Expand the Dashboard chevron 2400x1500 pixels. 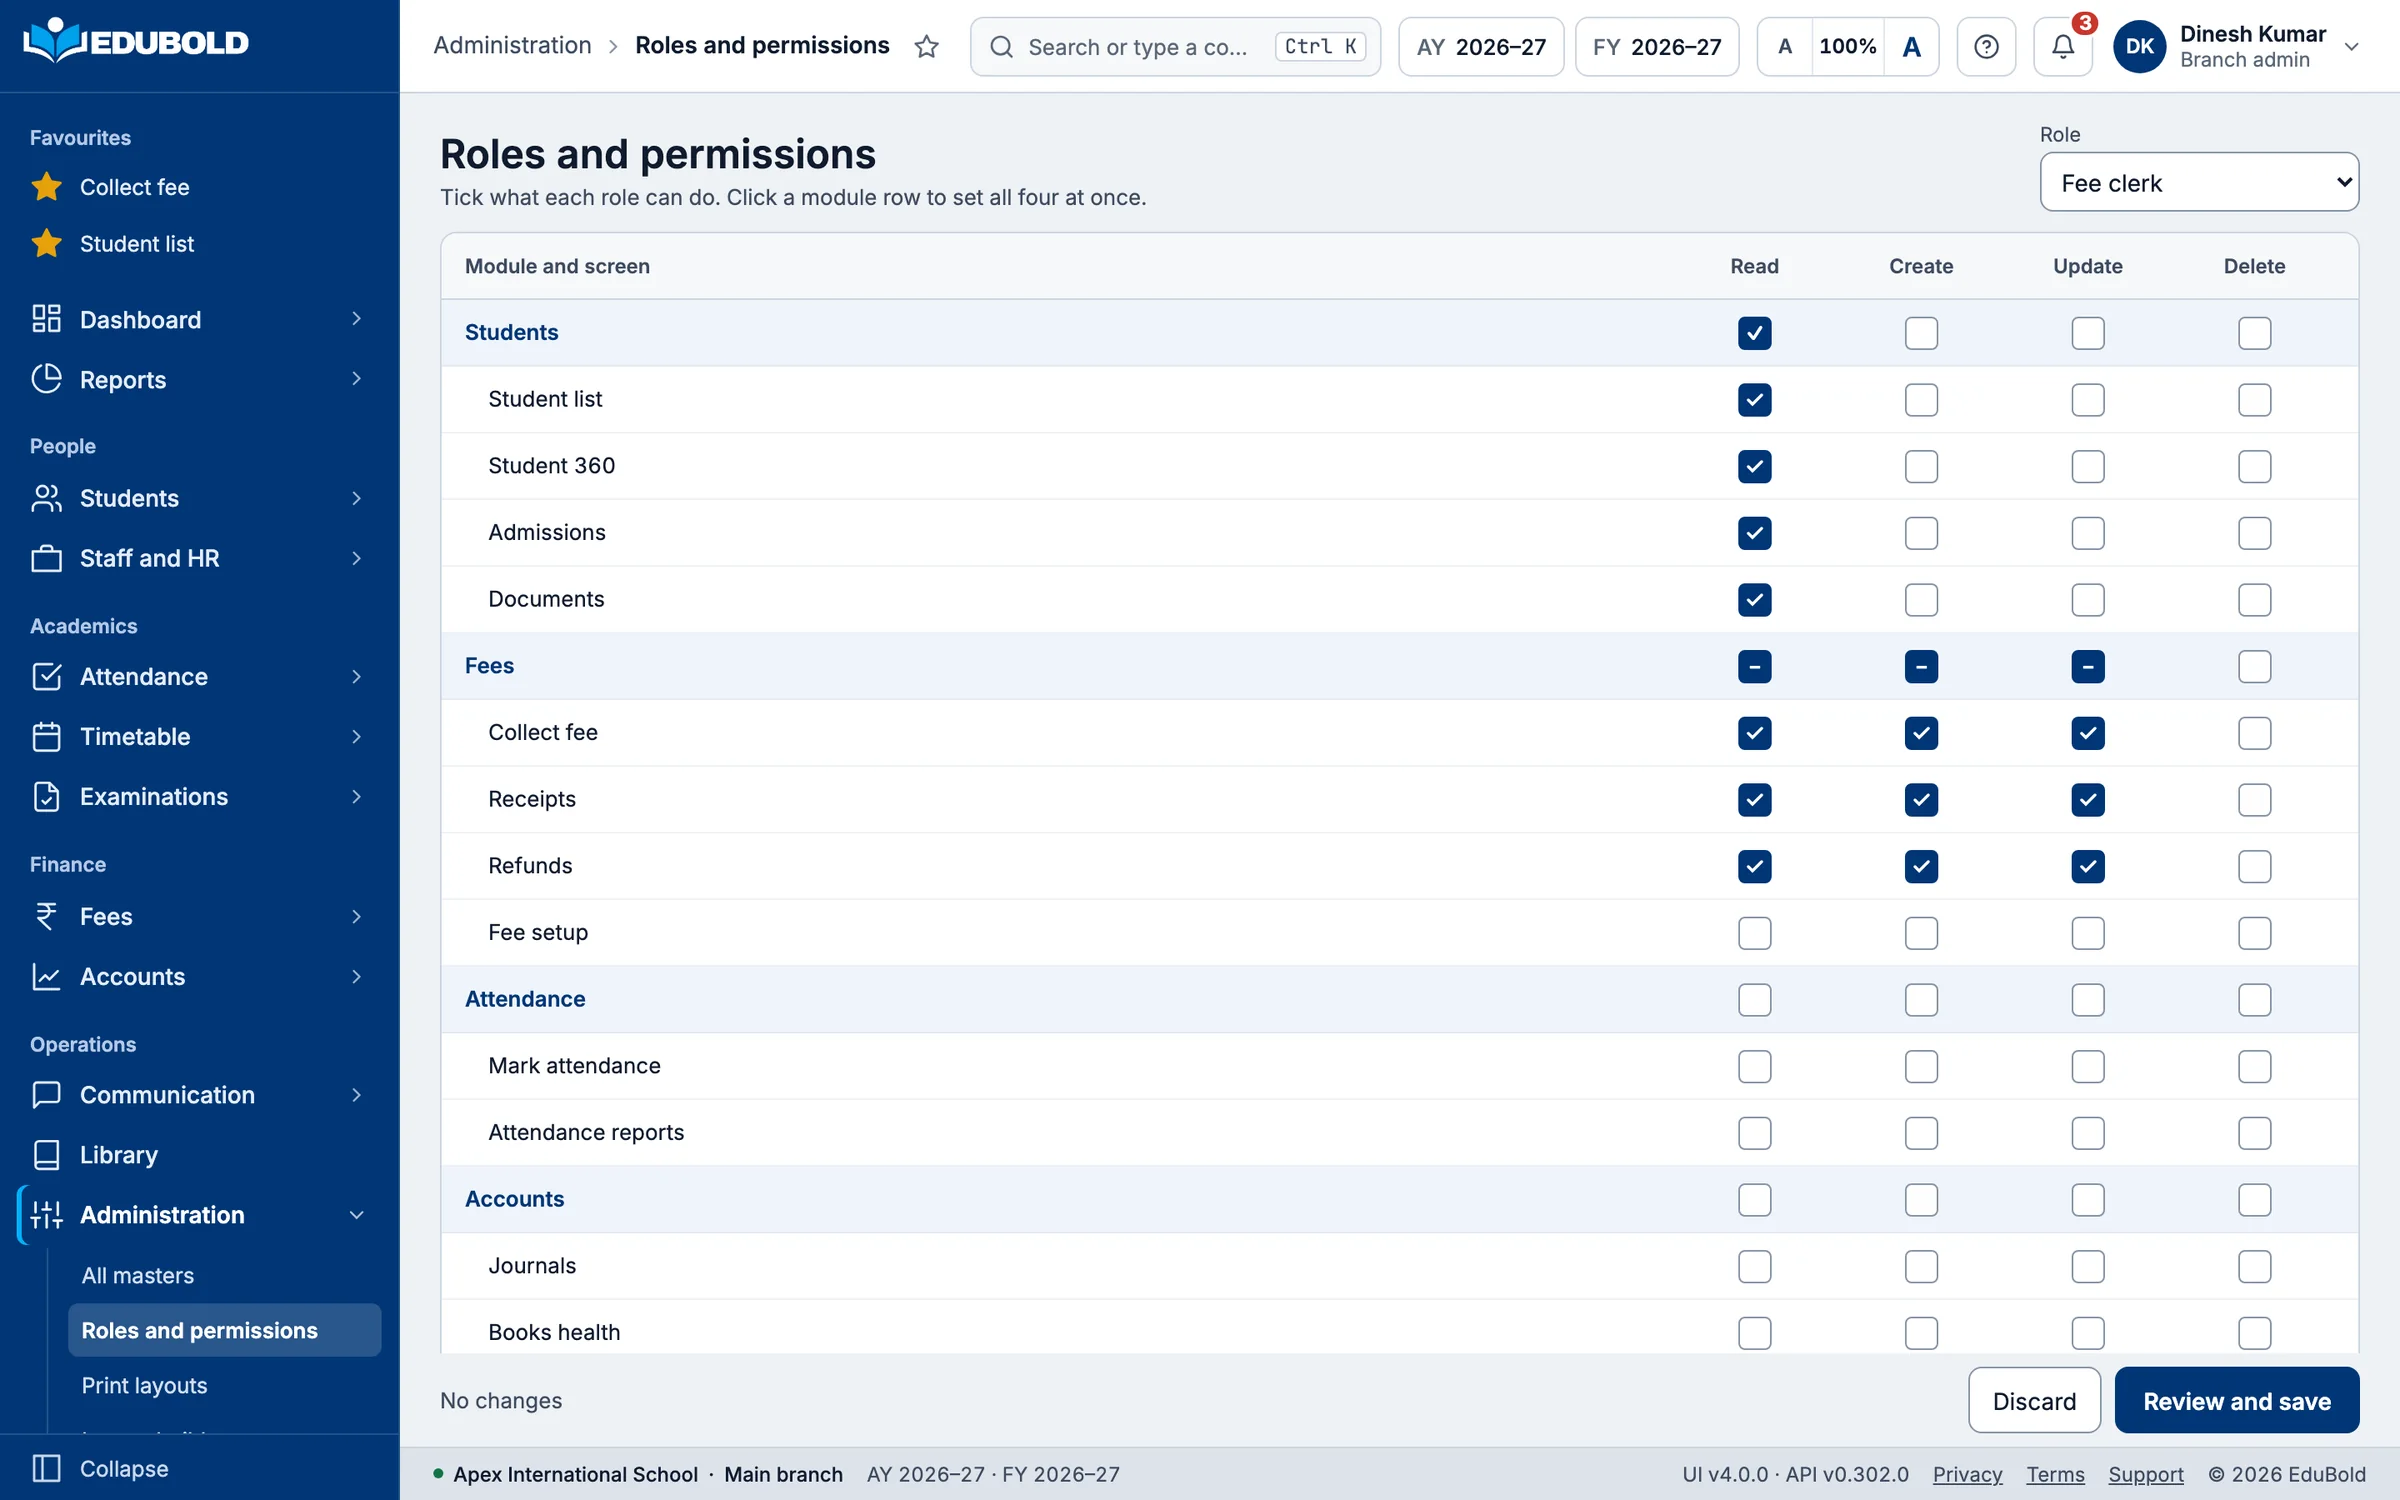tap(356, 319)
